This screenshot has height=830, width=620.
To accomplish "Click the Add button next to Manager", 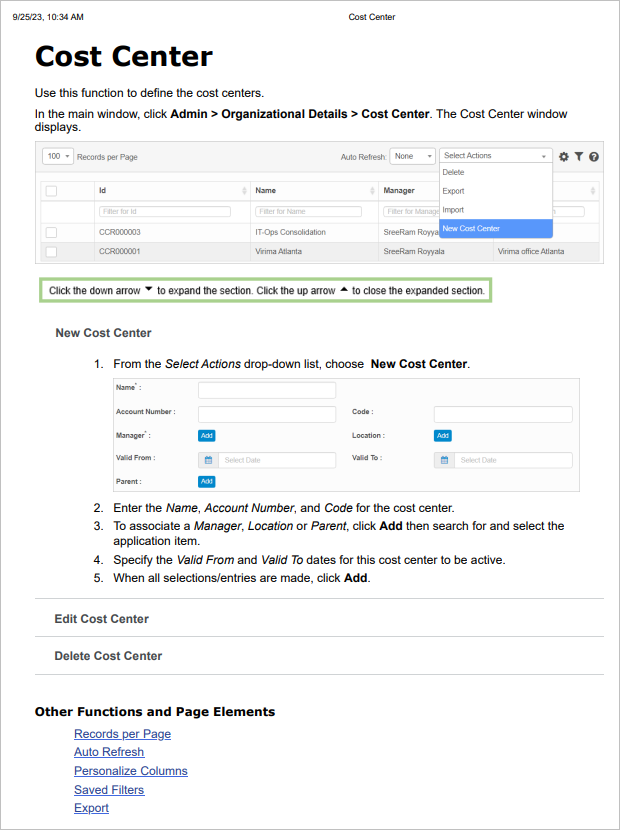I will (206, 436).
